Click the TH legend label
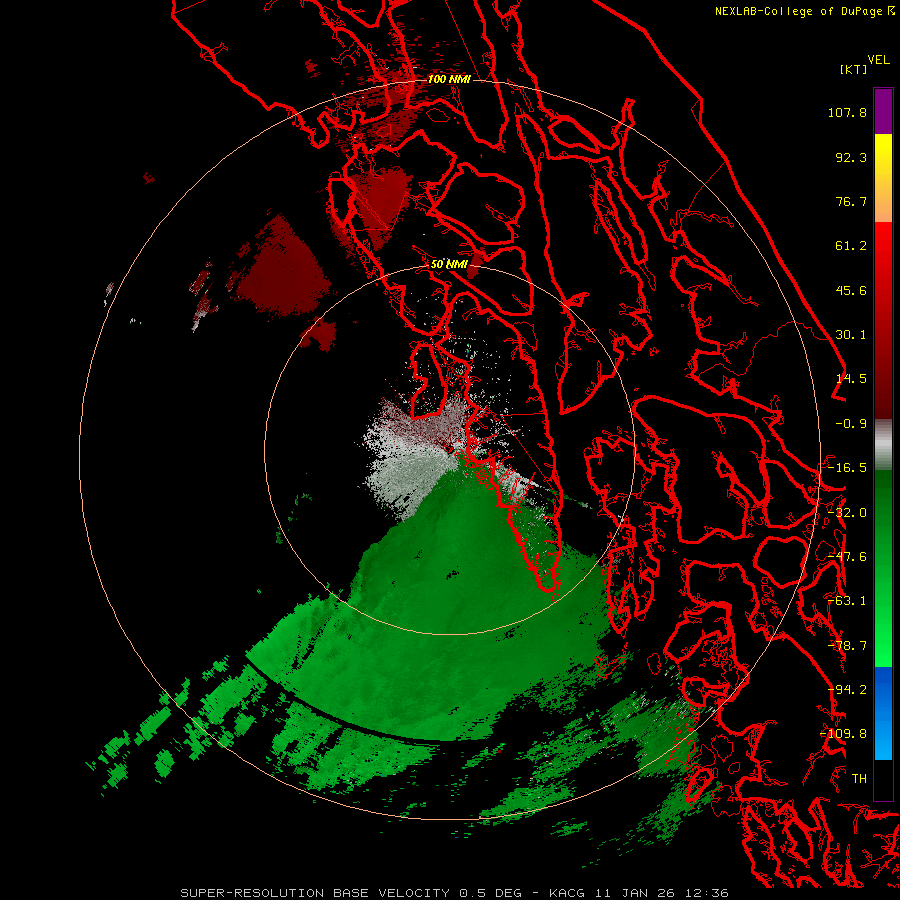This screenshot has height=900, width=900. pyautogui.click(x=859, y=779)
